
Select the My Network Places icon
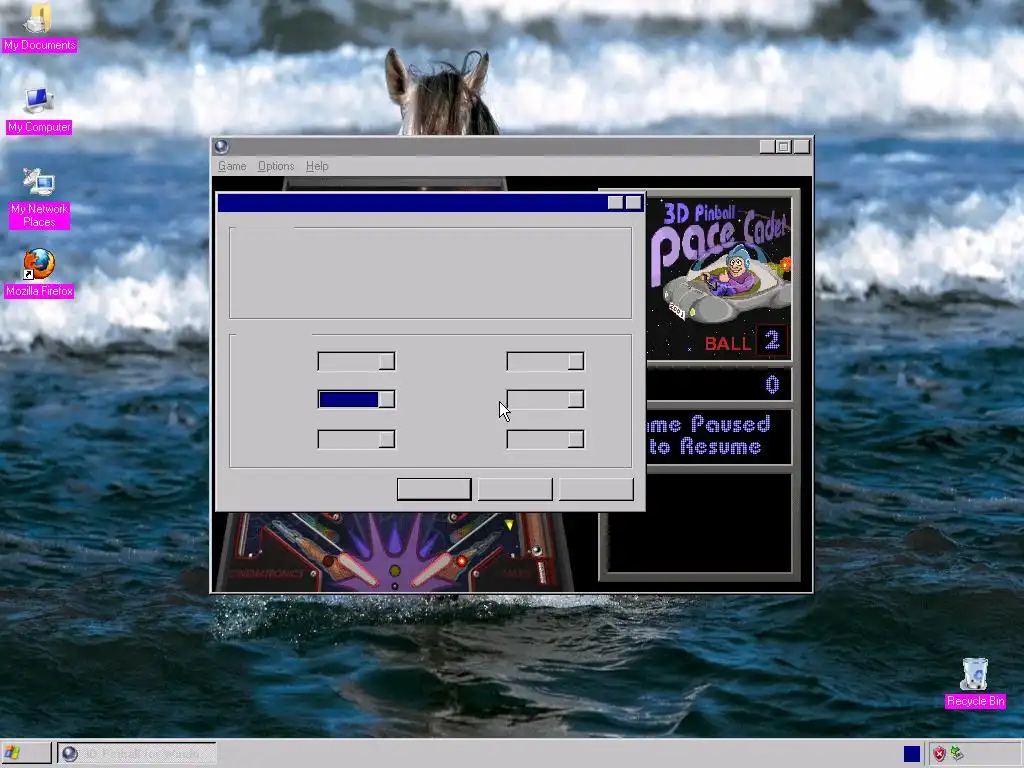[39, 199]
